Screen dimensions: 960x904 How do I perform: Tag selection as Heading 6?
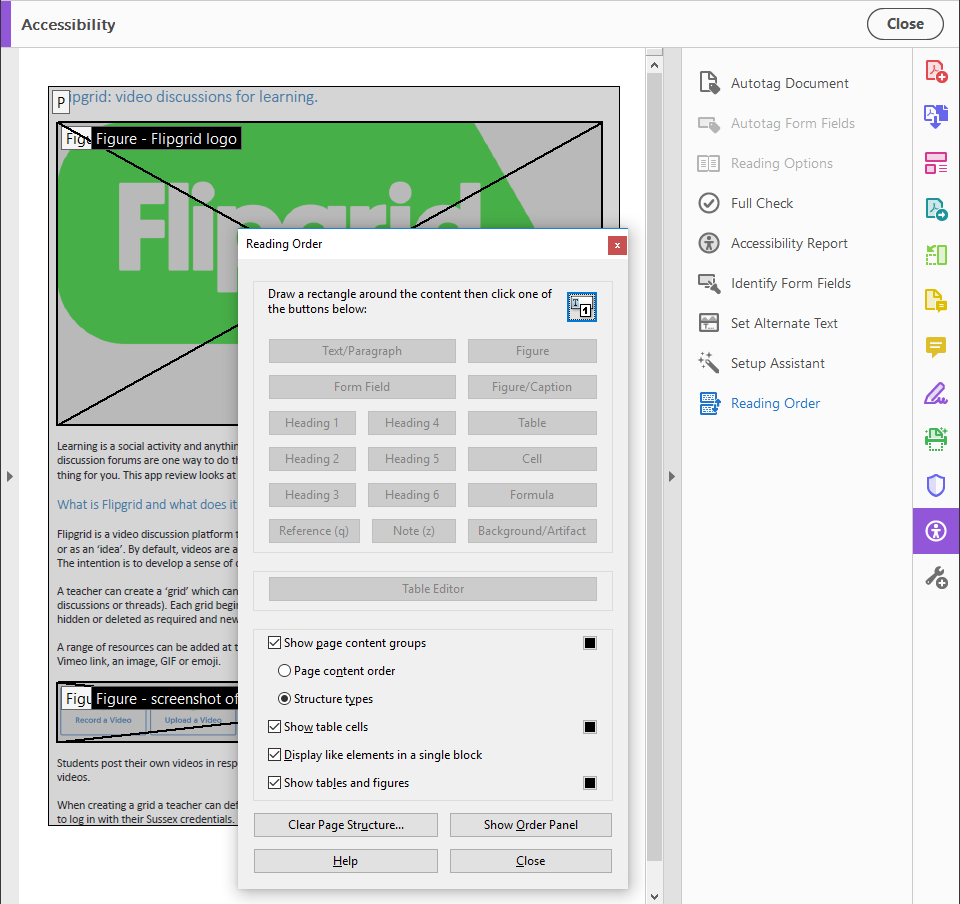411,495
